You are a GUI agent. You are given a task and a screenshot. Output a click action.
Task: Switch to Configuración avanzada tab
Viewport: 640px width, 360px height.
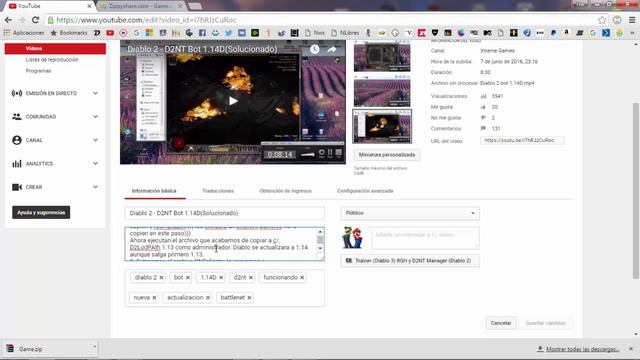pyautogui.click(x=365, y=191)
